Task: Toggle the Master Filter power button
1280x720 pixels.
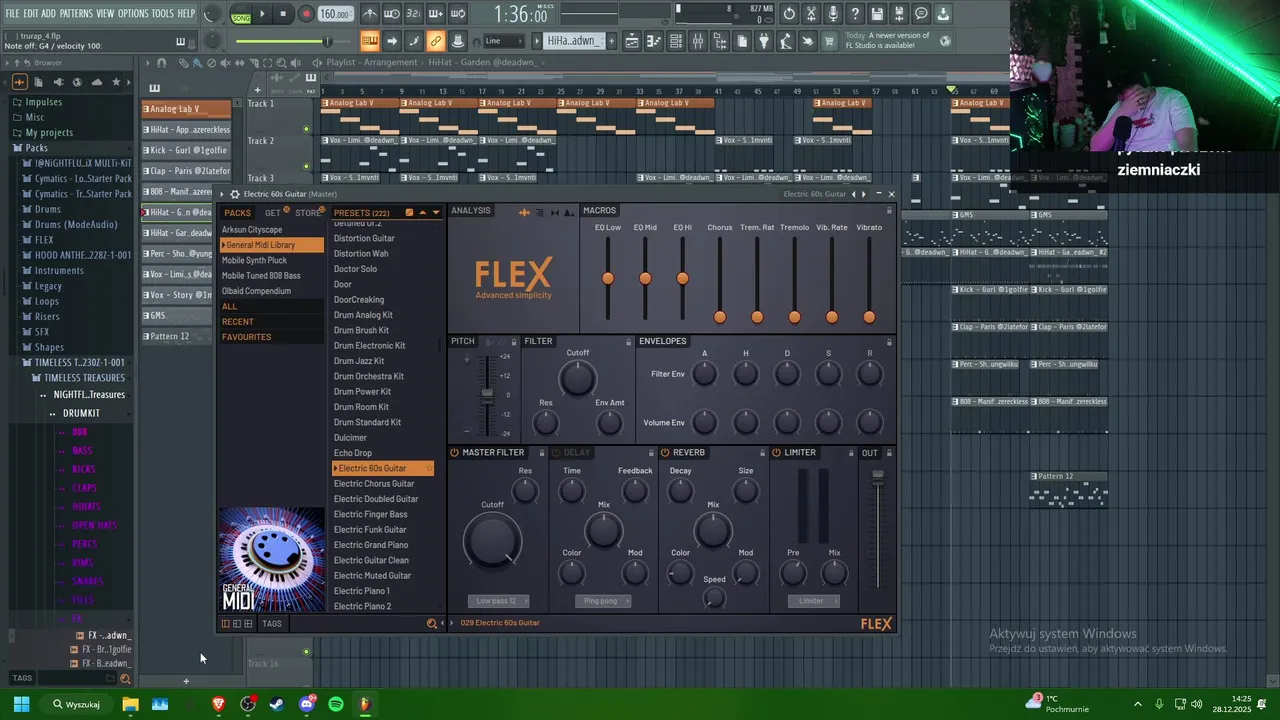Action: (454, 453)
